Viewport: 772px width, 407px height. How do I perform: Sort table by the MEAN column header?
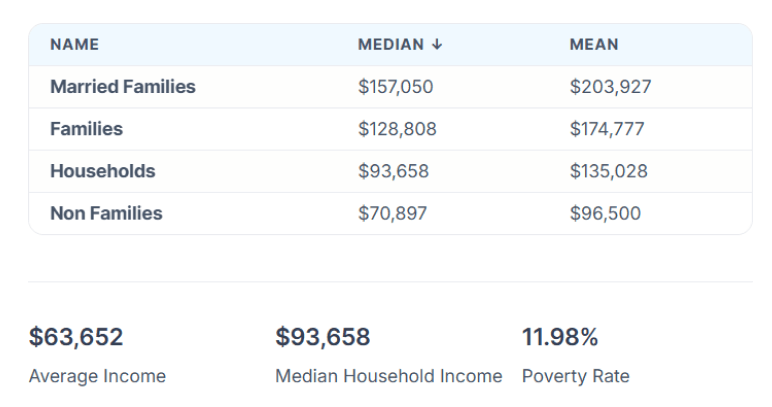(594, 45)
